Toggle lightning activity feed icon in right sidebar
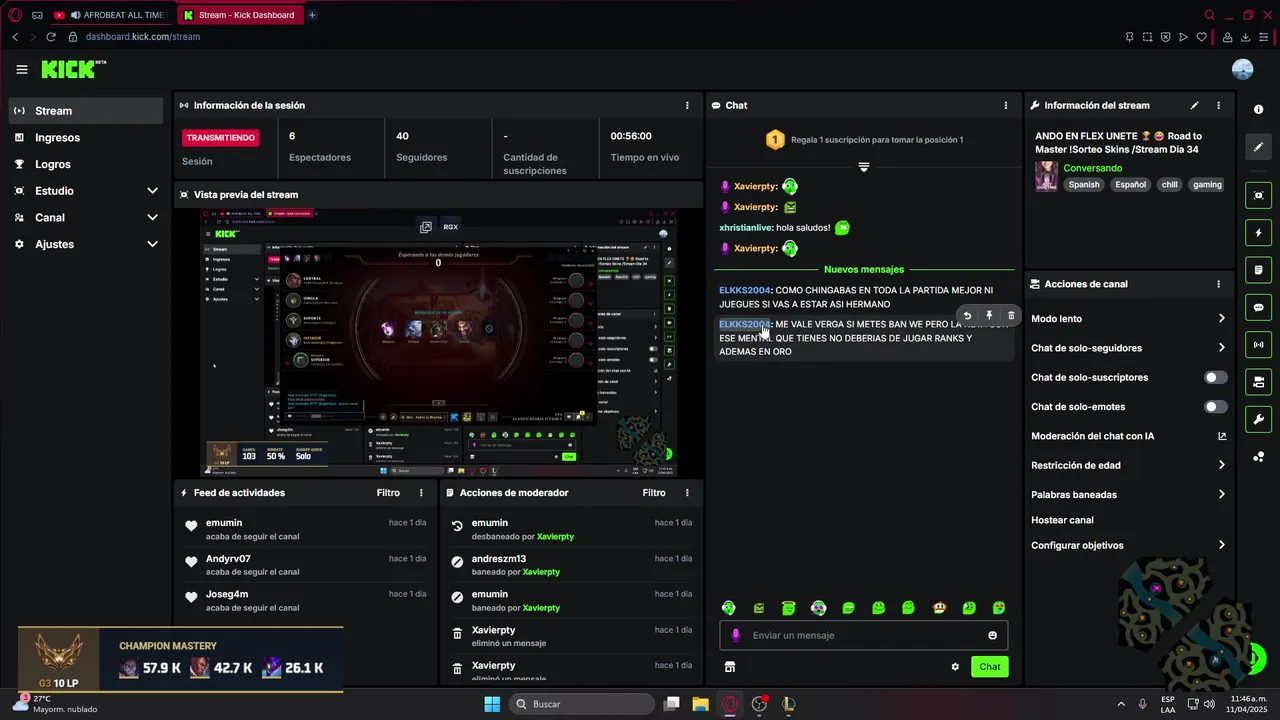 pos(1259,233)
